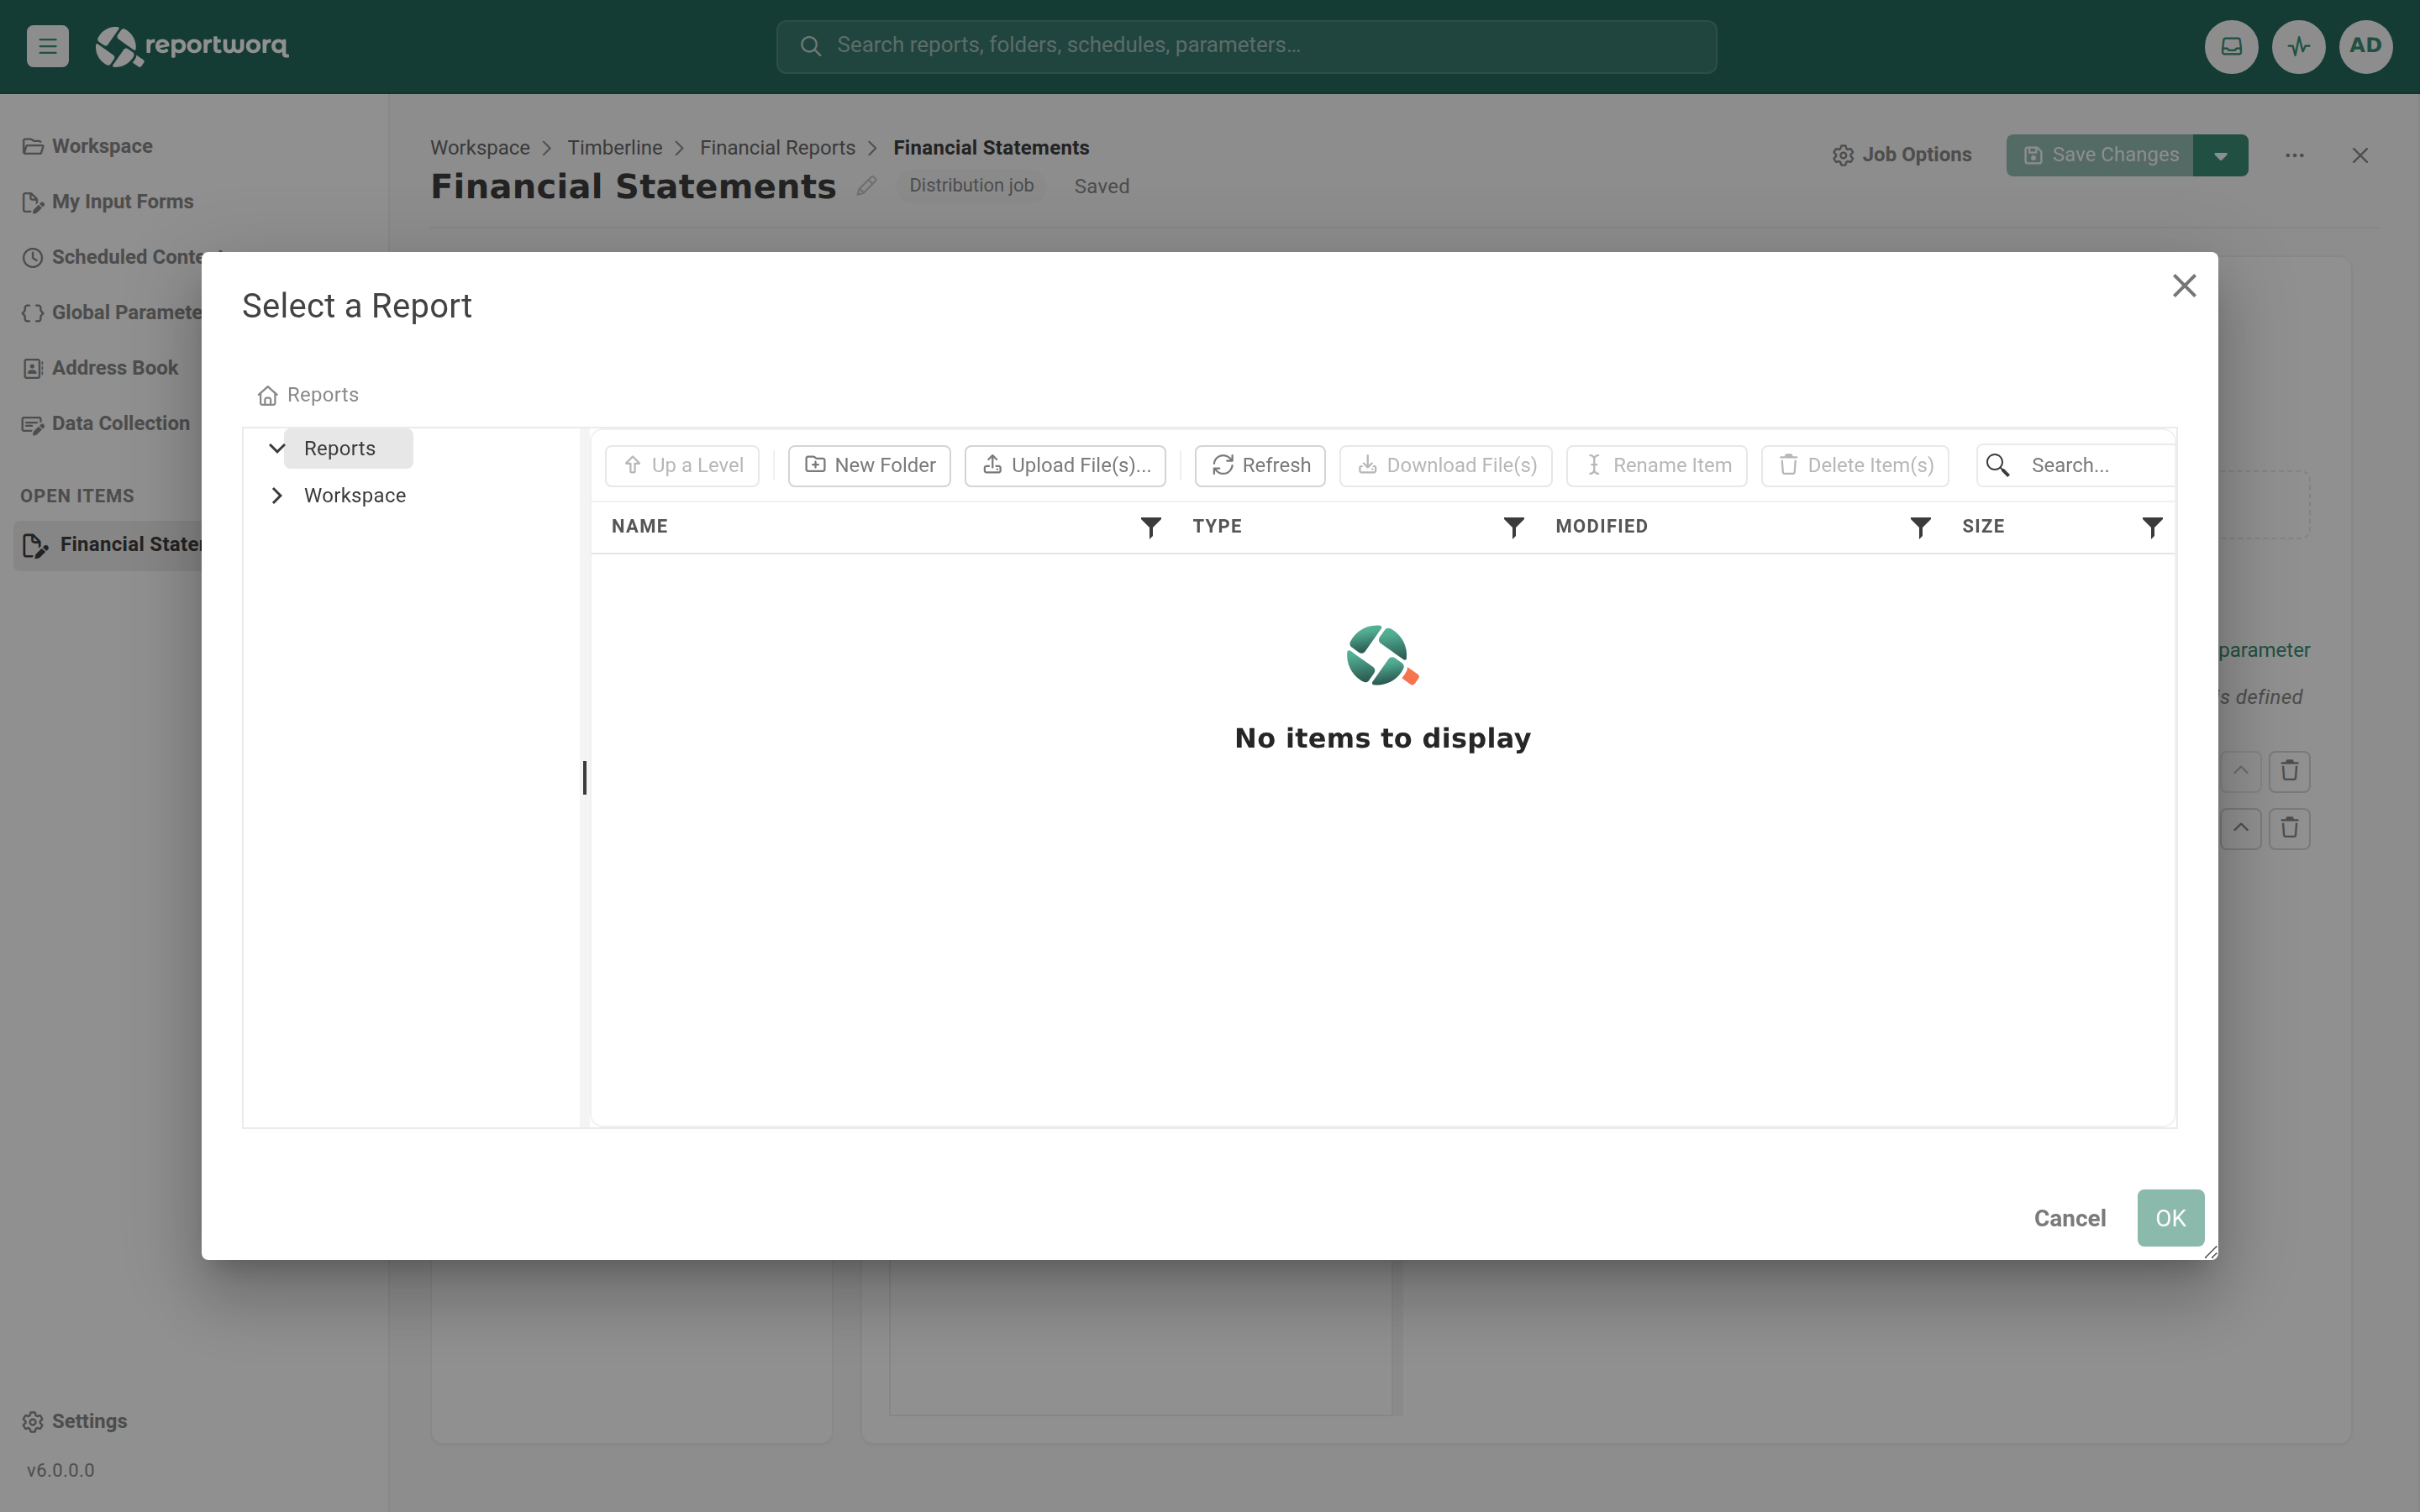Click the home icon in Reports breadcrumb
This screenshot has width=2420, height=1512.
pyautogui.click(x=267, y=396)
